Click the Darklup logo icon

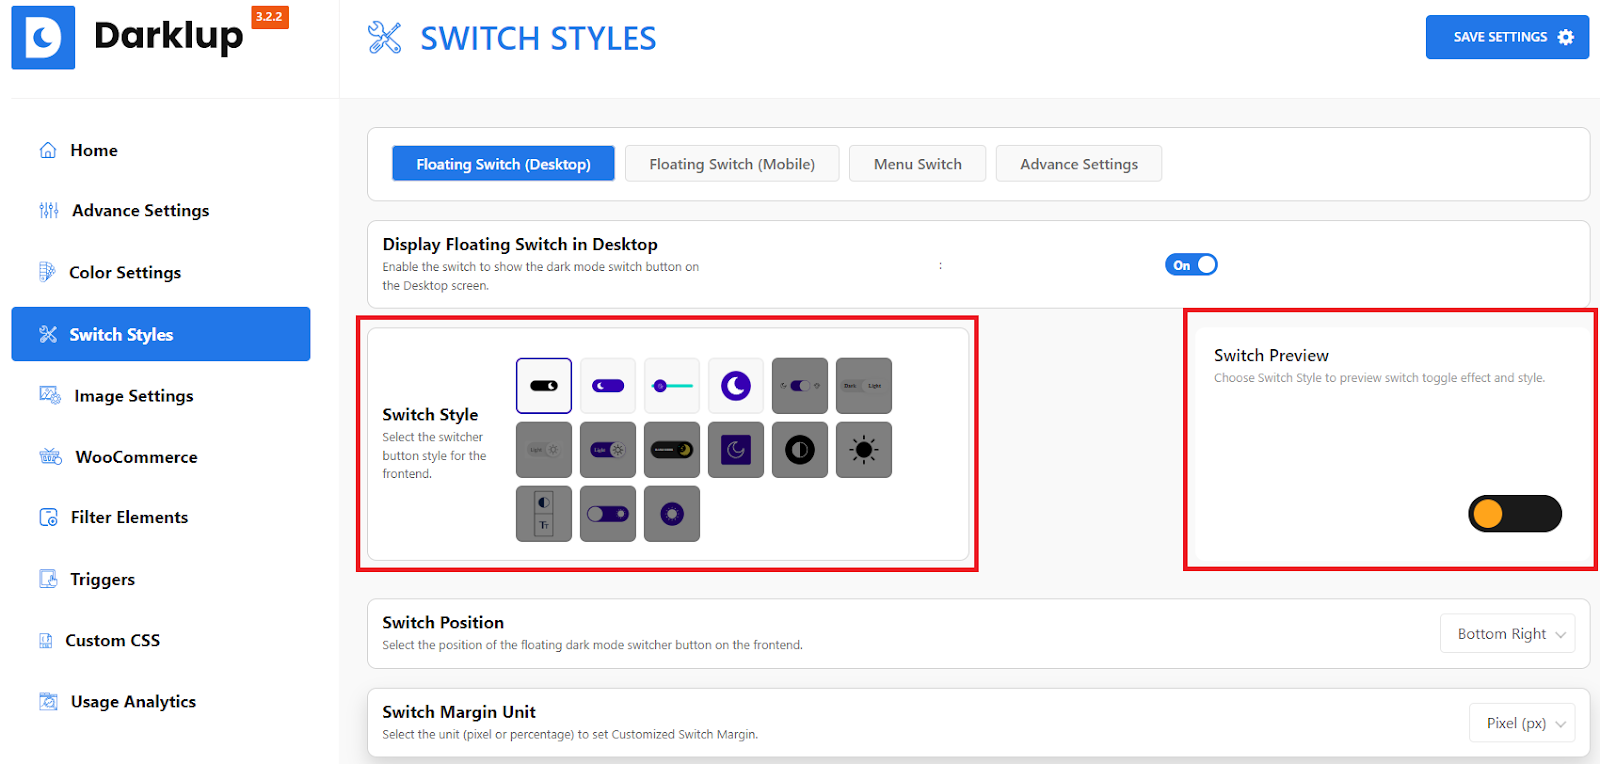pyautogui.click(x=43, y=38)
